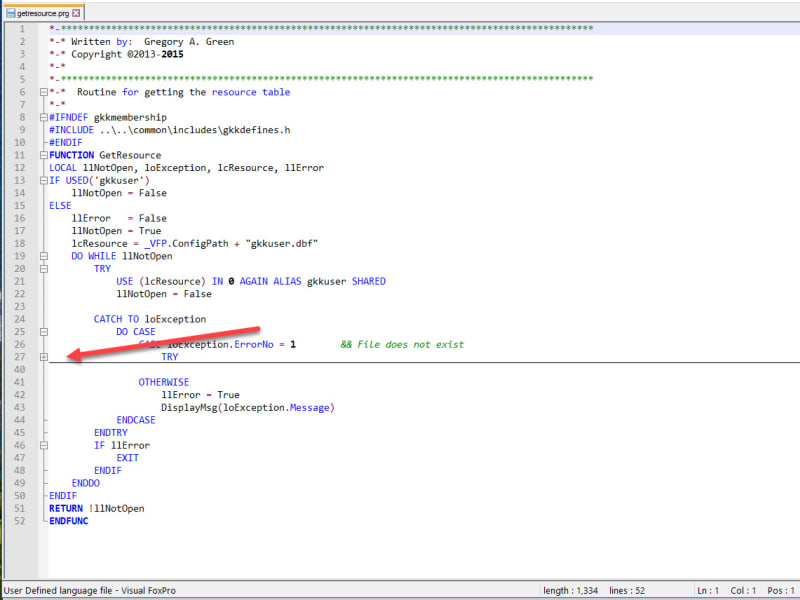The height and width of the screenshot is (600, 800).
Task: Click 'GetResource' function name
Action: 130,155
